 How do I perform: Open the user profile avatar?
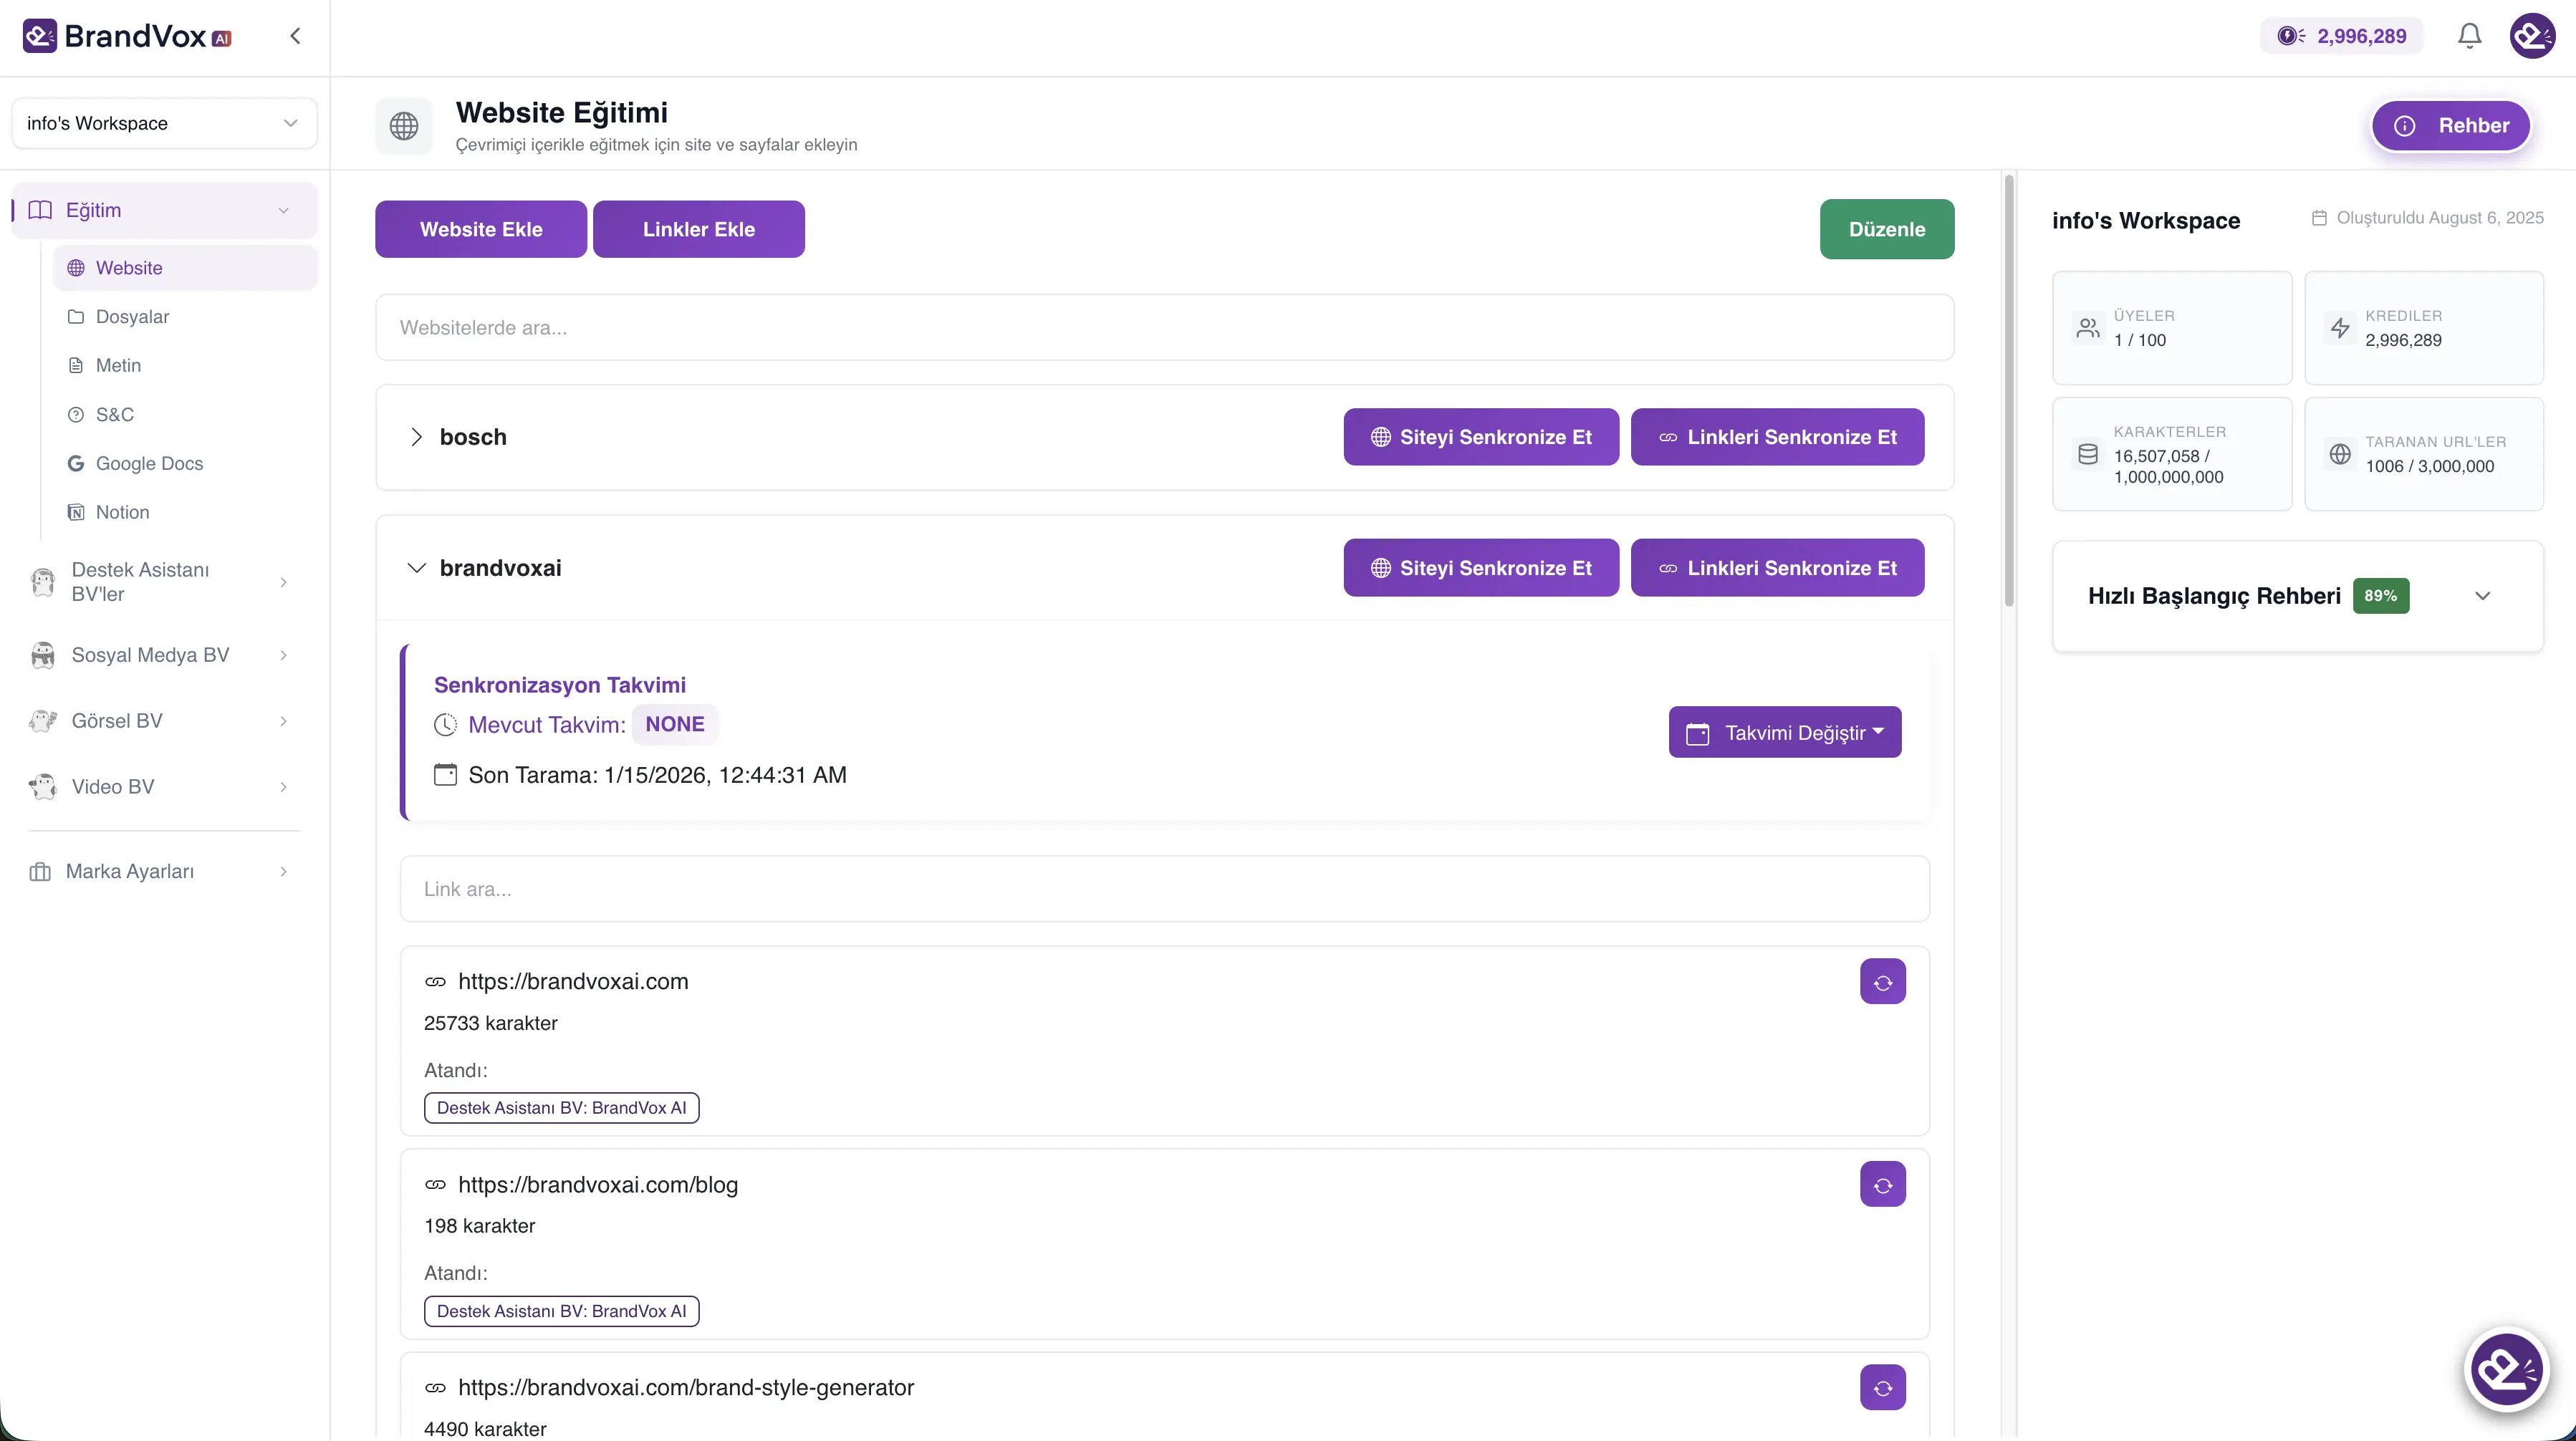2532,36
